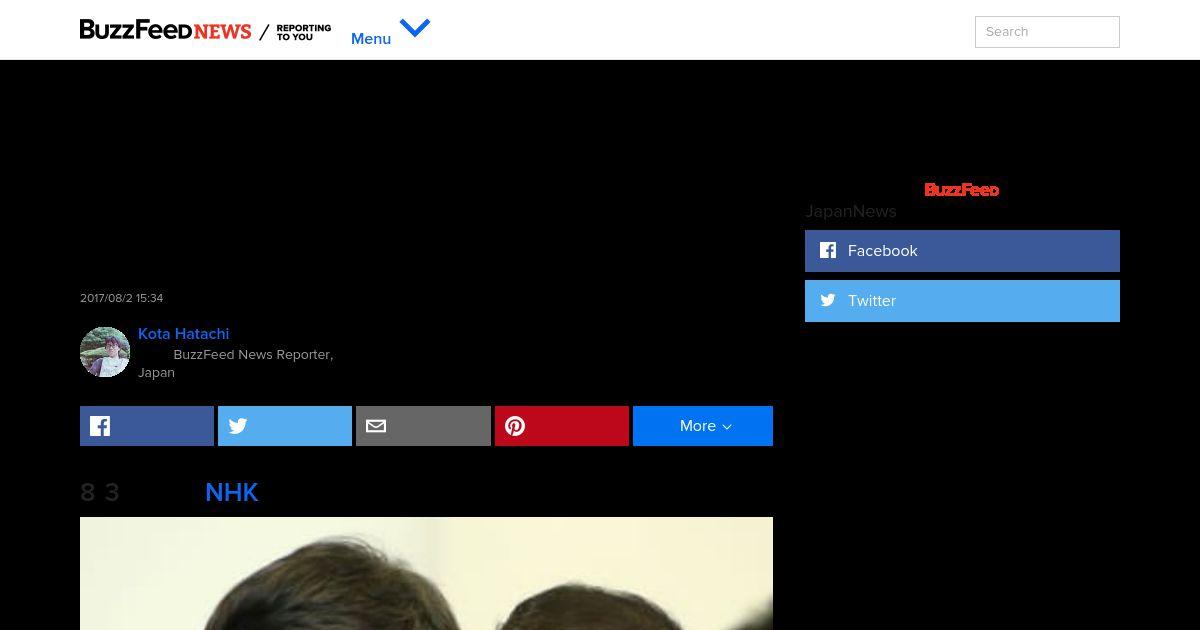The image size is (1200, 630).
Task: Open Kota Hatachi author profile link
Action: (x=184, y=334)
